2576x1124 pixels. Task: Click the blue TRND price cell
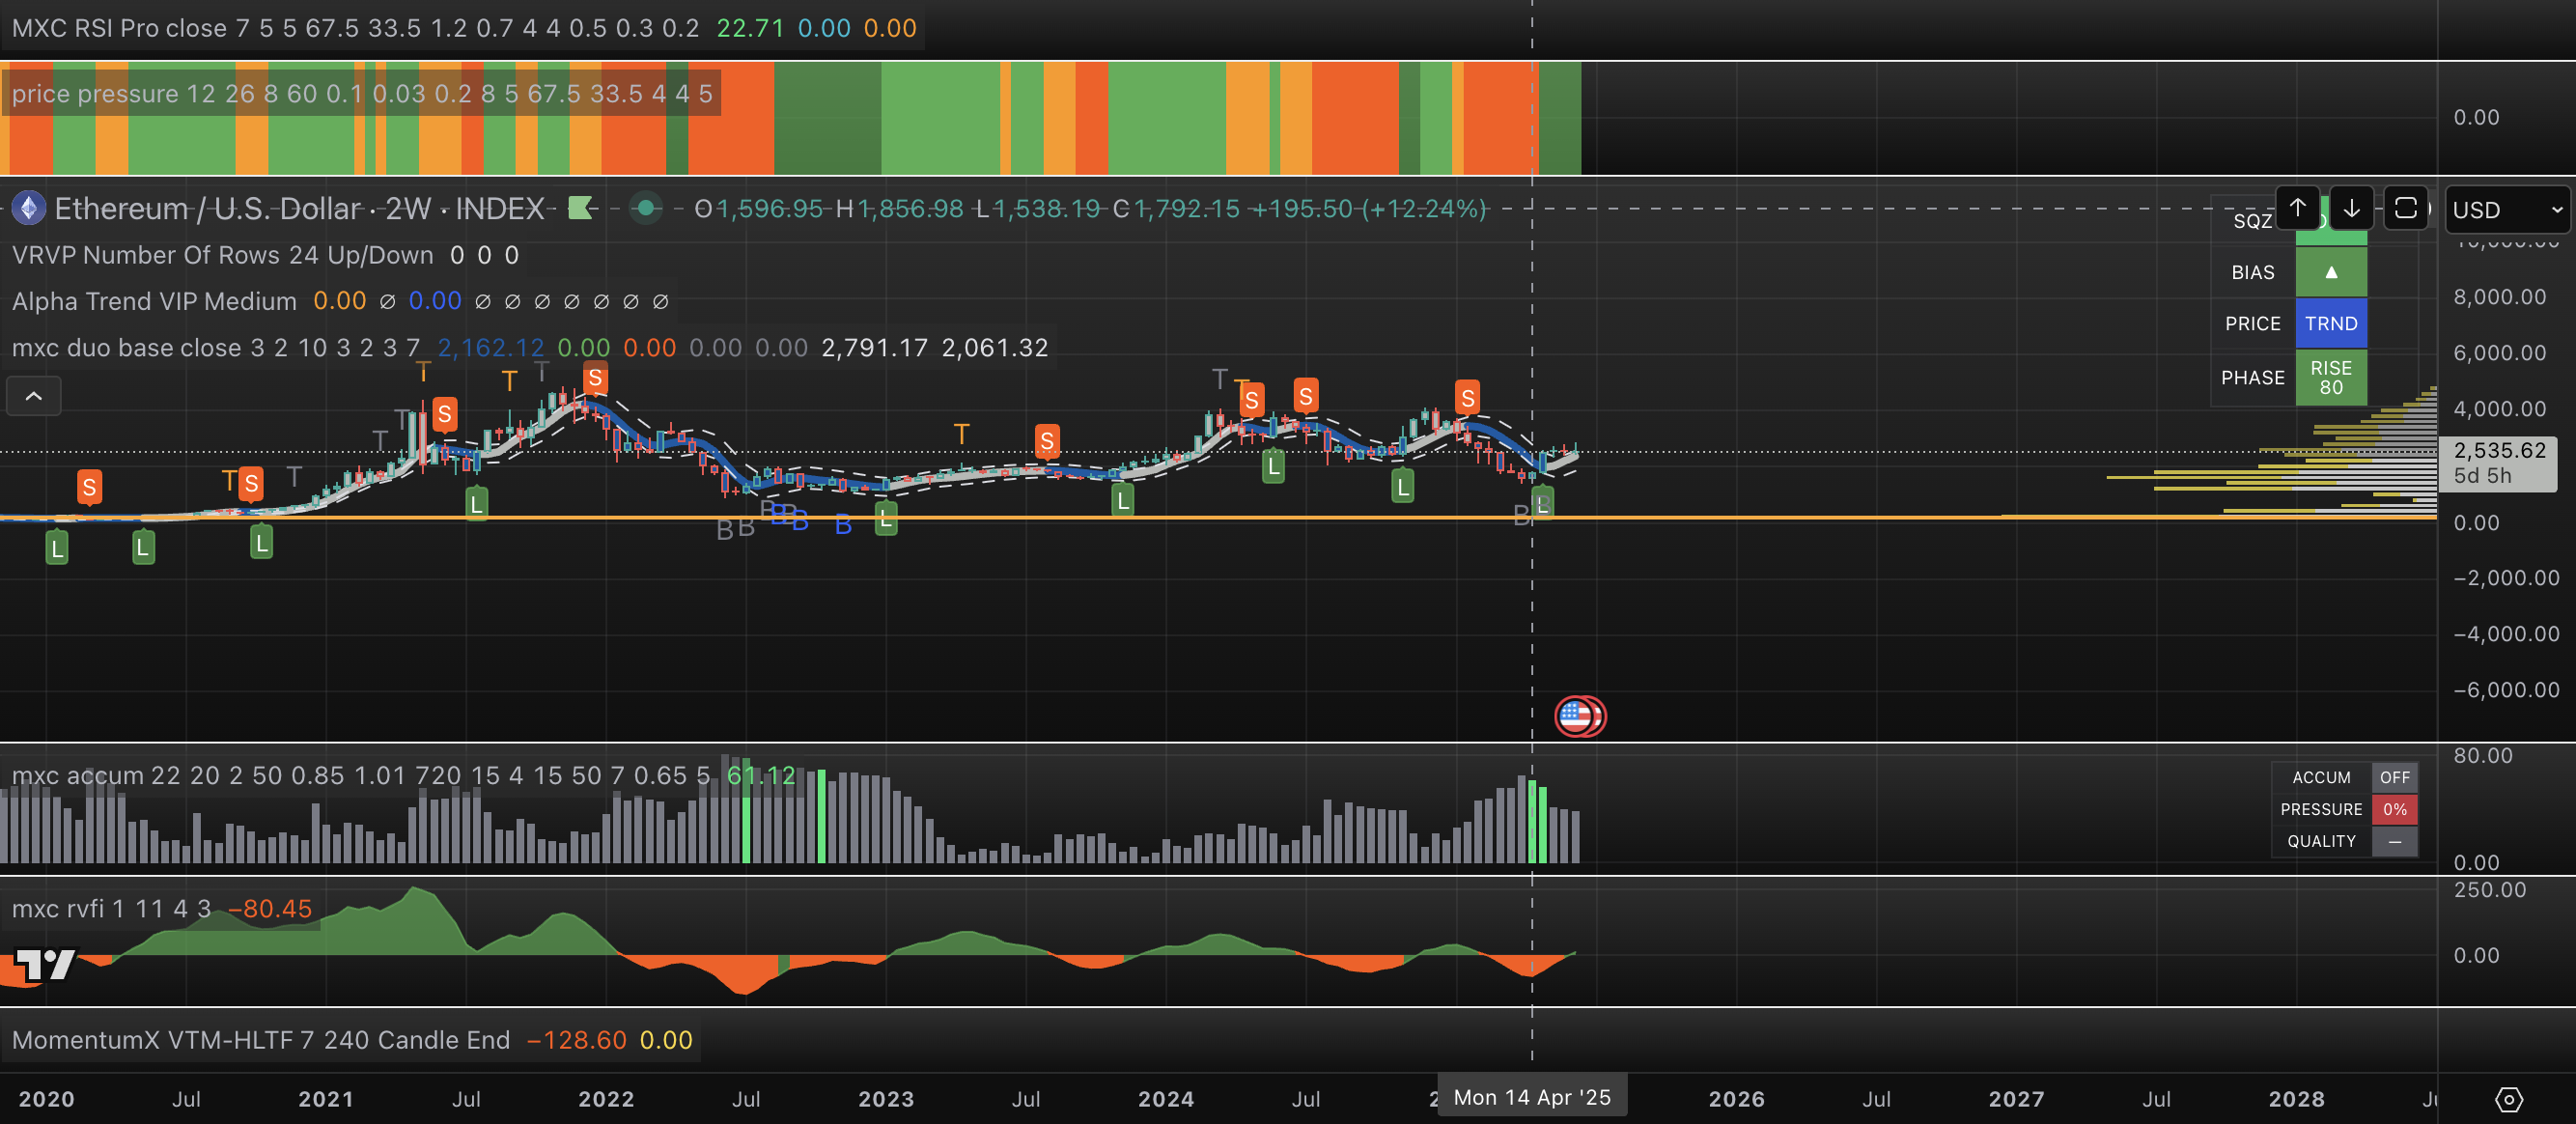coord(2330,324)
